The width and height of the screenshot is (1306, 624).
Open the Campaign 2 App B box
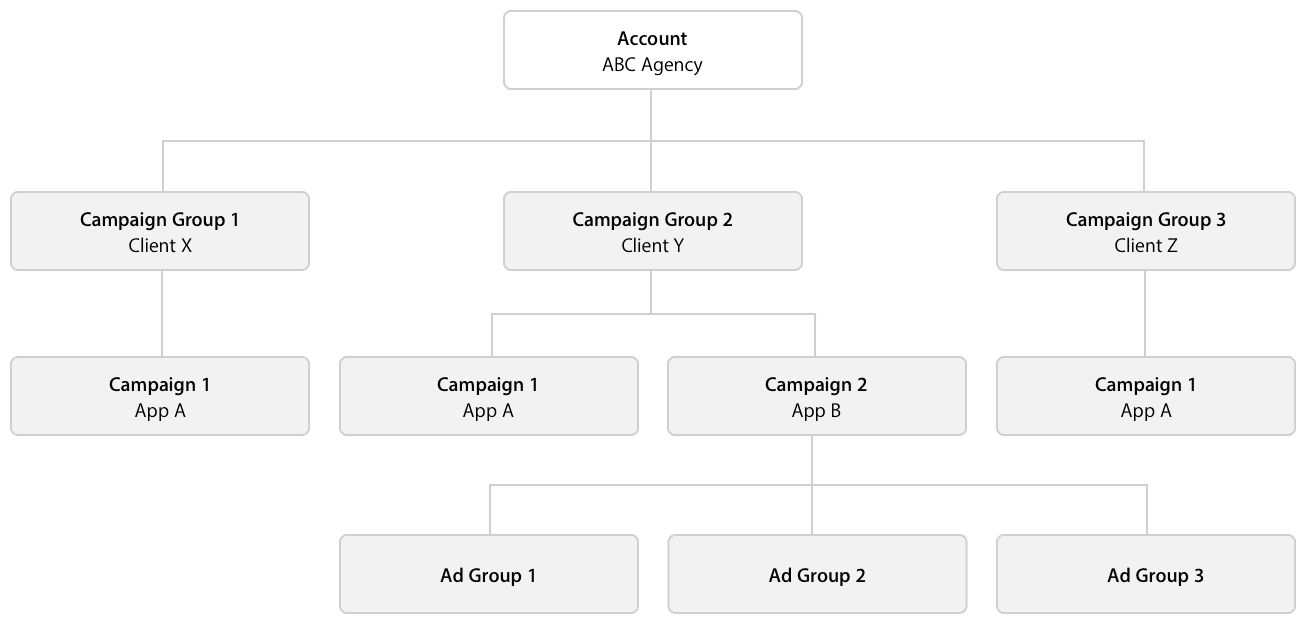tap(816, 396)
